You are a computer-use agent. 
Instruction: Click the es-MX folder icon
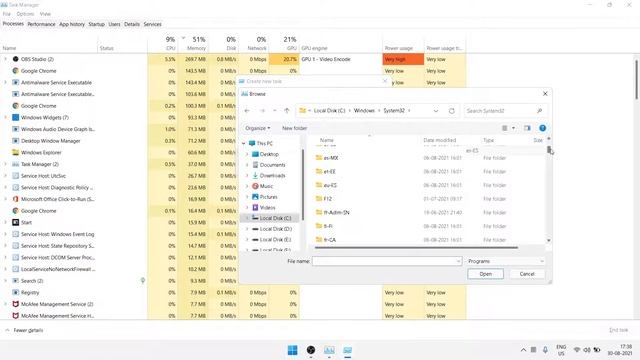pos(319,158)
